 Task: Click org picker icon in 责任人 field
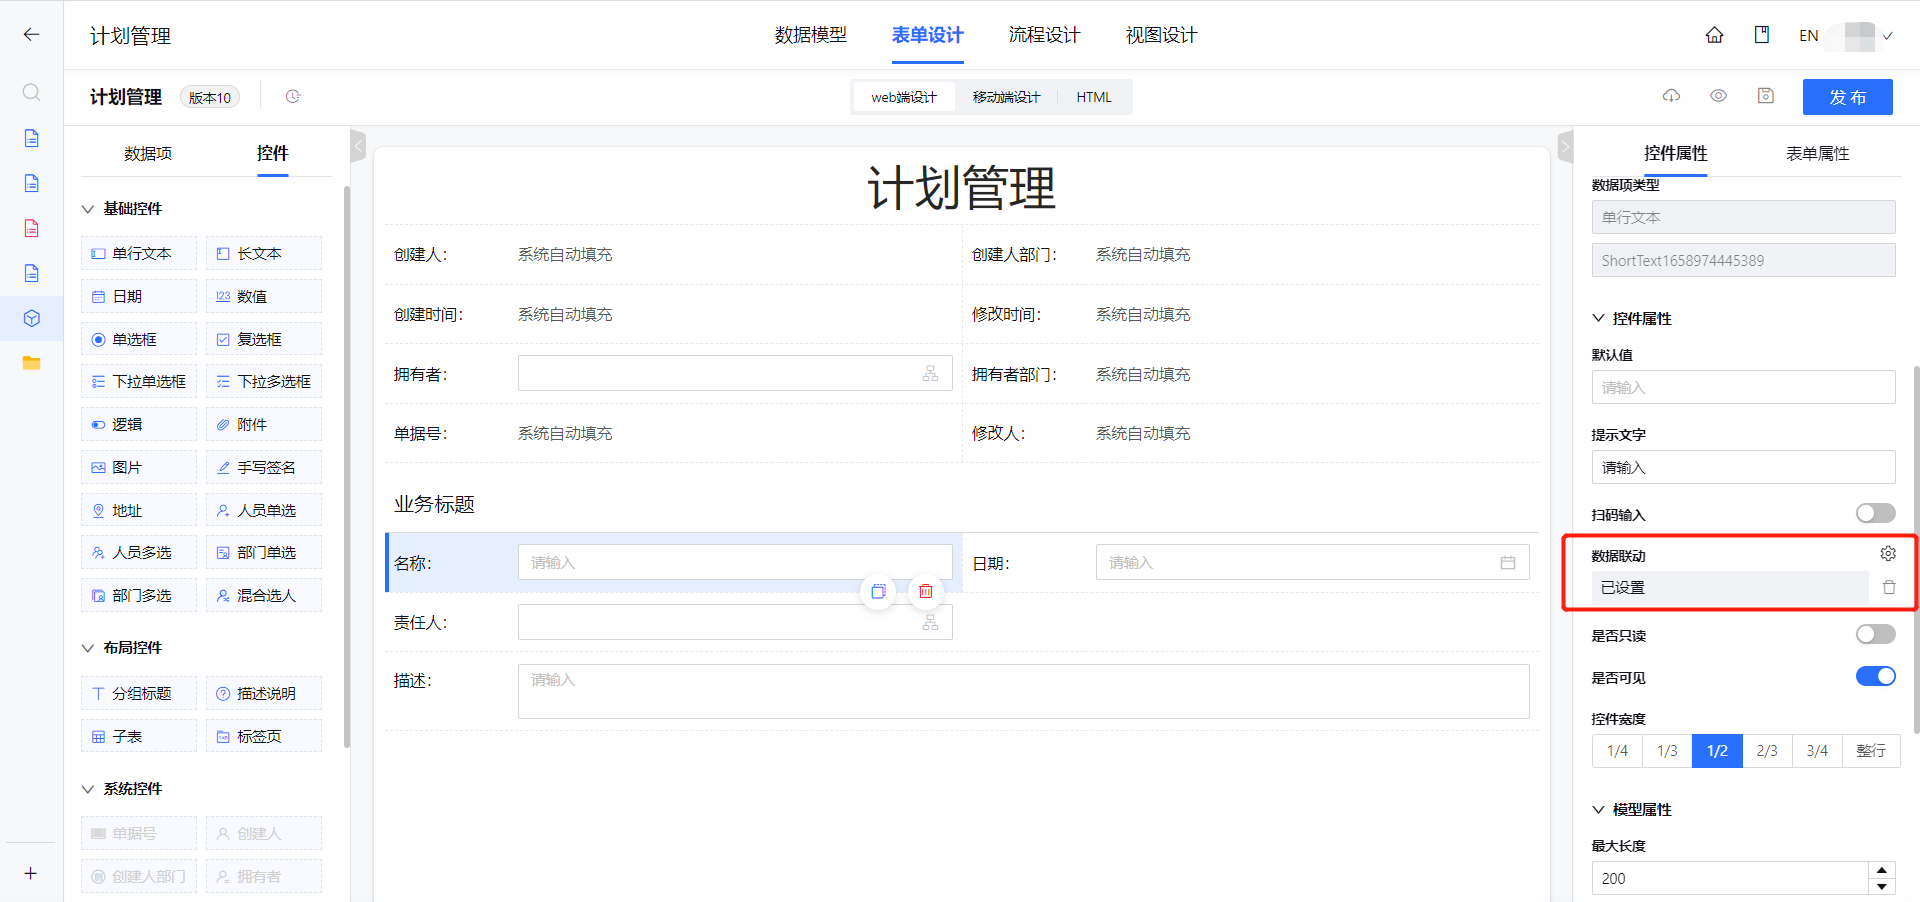tap(930, 623)
